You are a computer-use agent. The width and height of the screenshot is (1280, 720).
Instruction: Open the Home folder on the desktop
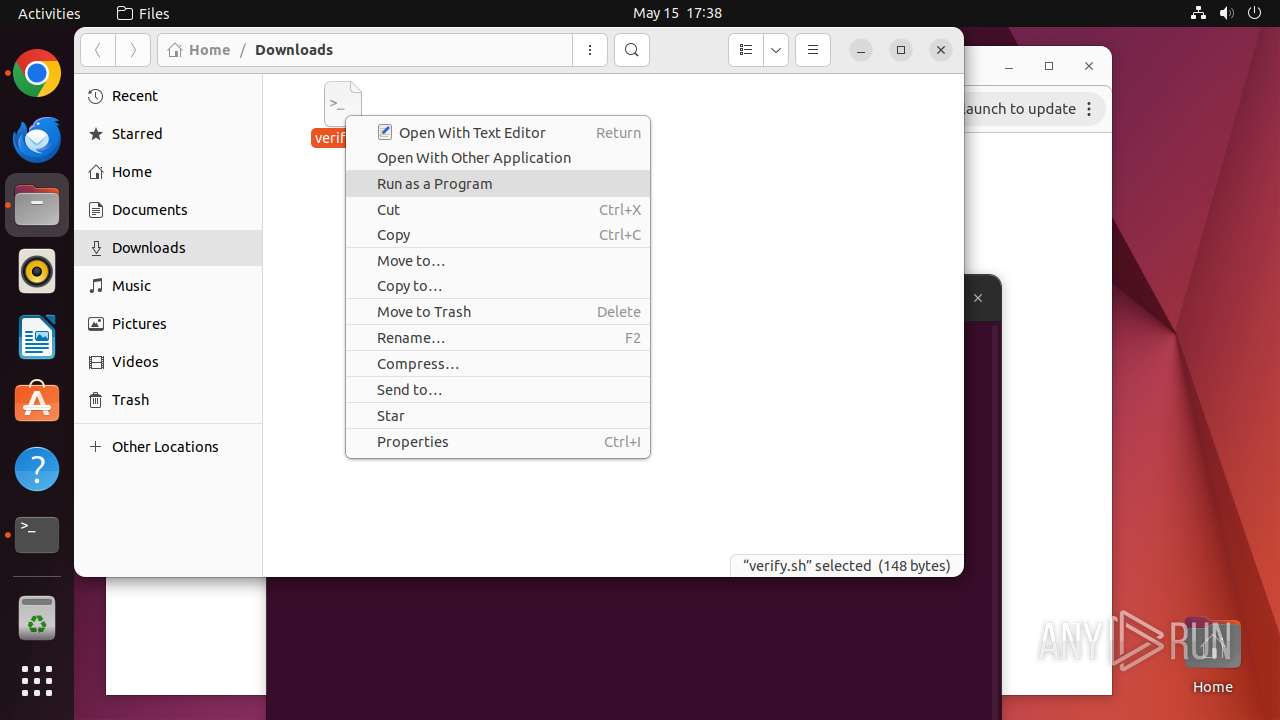(x=1212, y=657)
